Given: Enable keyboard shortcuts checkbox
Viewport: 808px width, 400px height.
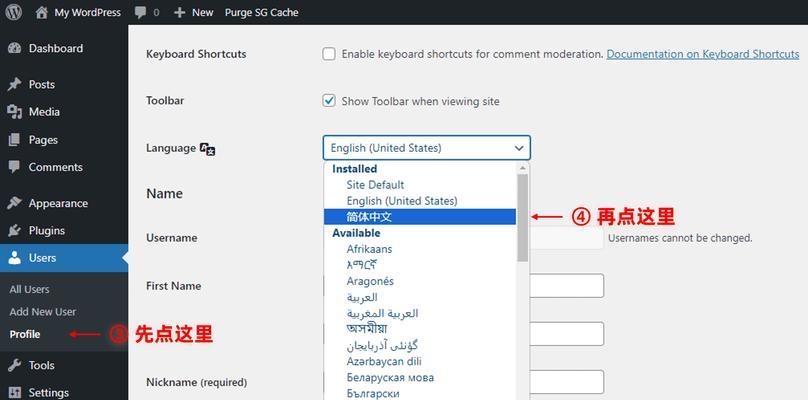Looking at the screenshot, I should pos(329,54).
